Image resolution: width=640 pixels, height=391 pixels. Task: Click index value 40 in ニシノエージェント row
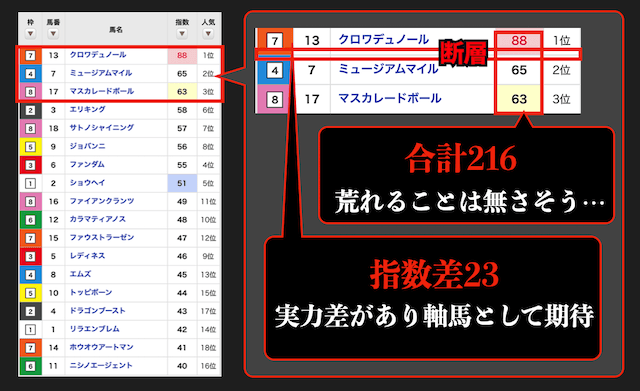[x=182, y=366]
